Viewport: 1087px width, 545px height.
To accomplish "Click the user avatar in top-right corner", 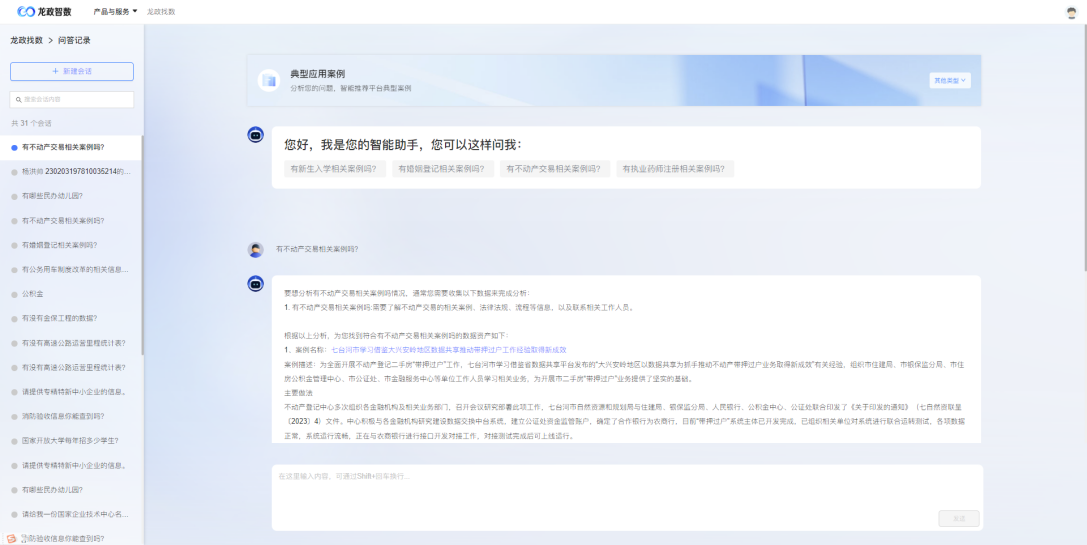I will pos(1072,12).
